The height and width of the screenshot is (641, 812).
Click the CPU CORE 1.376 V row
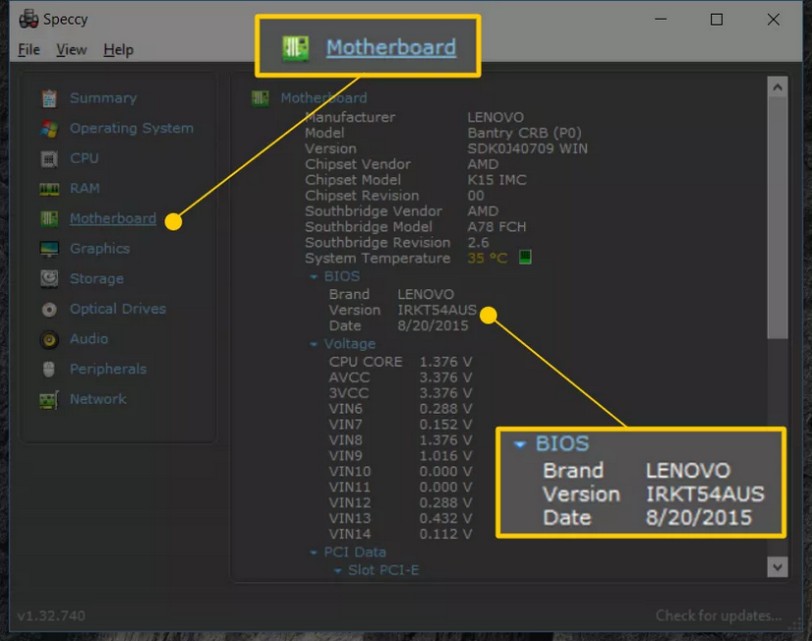[400, 362]
